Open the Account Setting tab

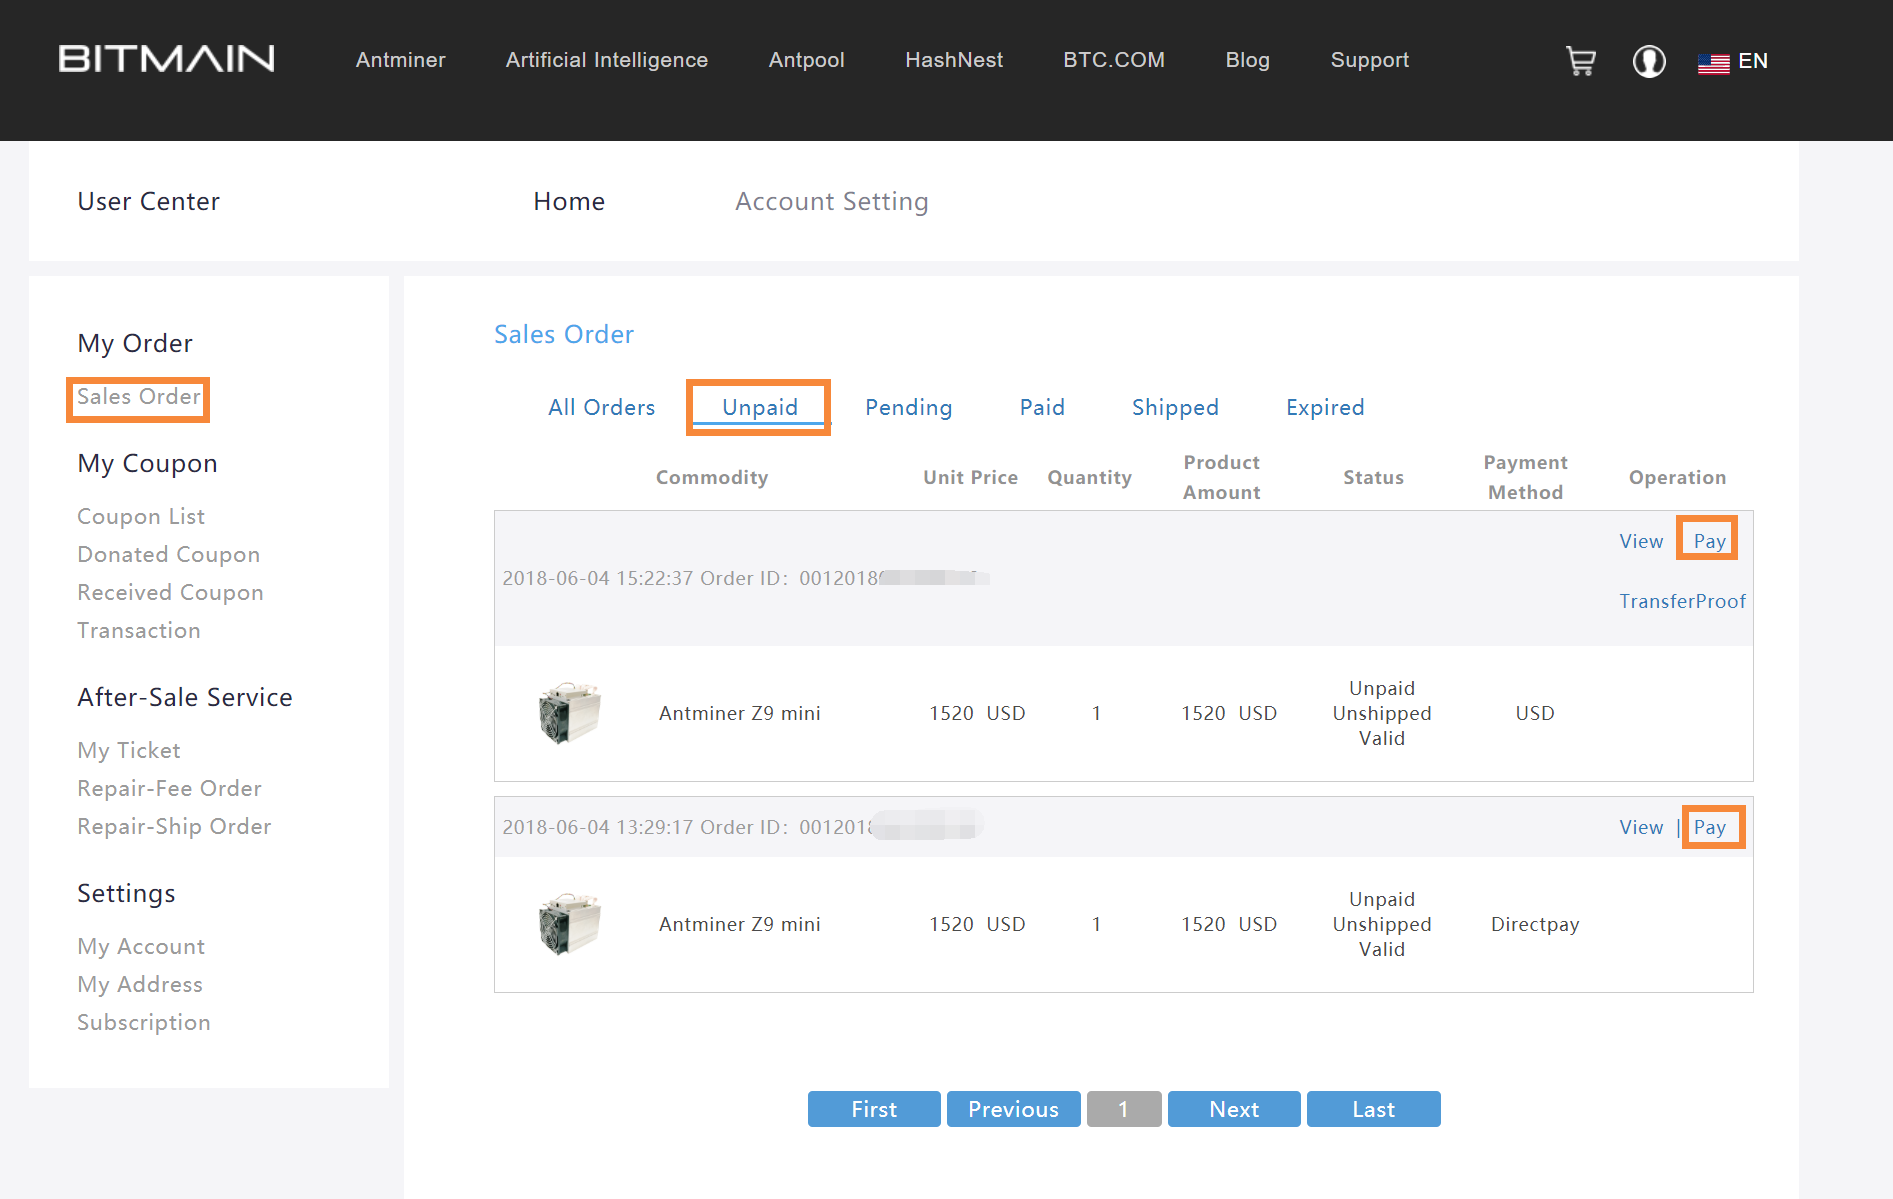[x=832, y=201]
